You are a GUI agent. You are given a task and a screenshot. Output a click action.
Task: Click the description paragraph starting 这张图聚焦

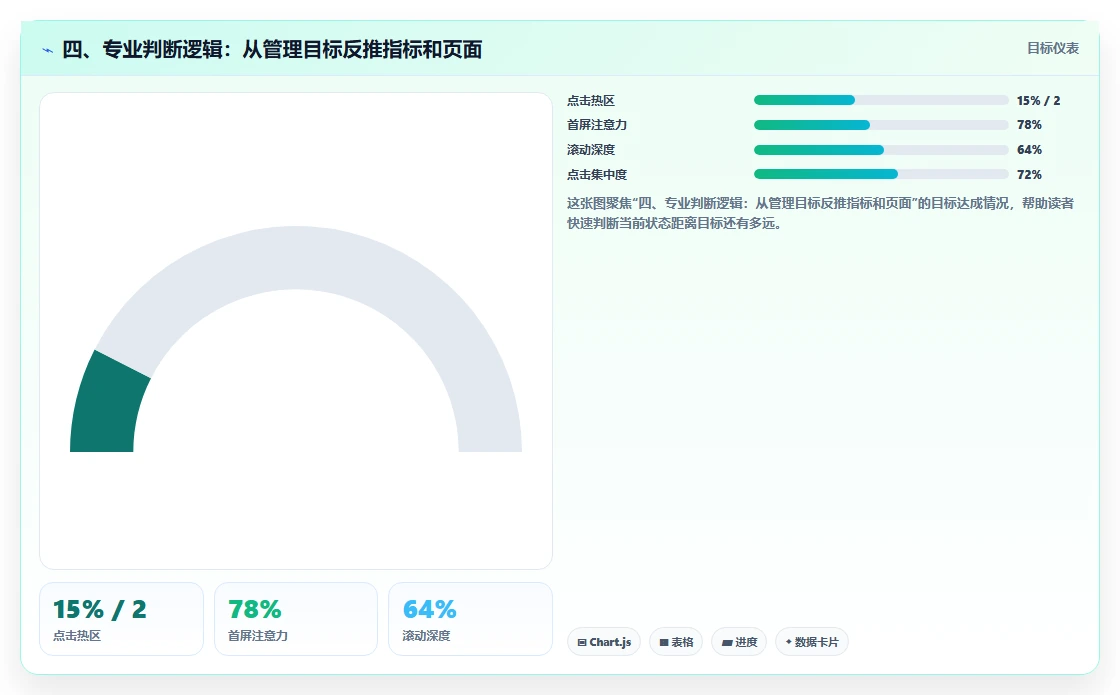tap(820, 213)
